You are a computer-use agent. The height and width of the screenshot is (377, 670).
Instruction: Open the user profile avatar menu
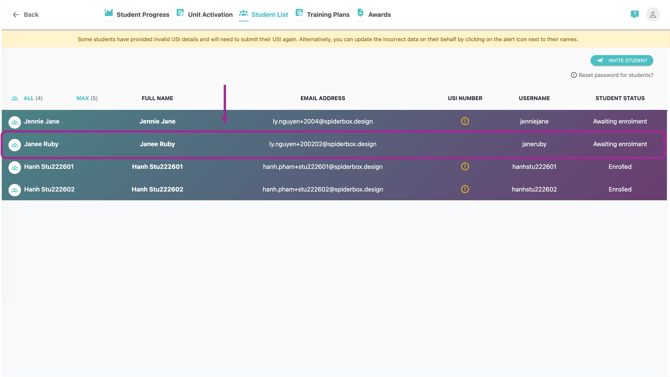click(652, 15)
